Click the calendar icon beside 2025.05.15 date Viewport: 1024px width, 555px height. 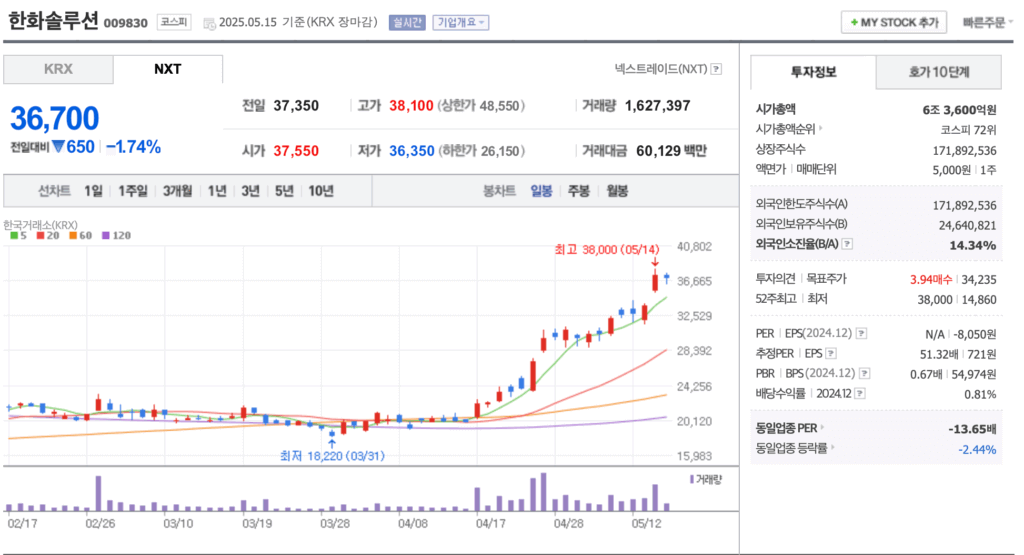click(x=209, y=24)
